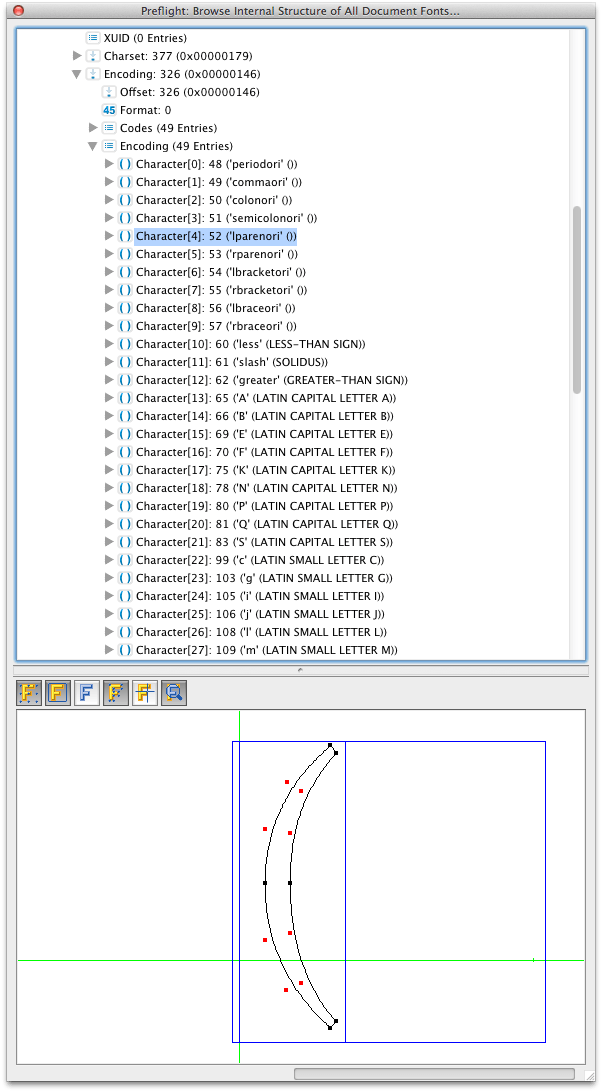Select Character[27]: 109 'm' row

click(266, 650)
